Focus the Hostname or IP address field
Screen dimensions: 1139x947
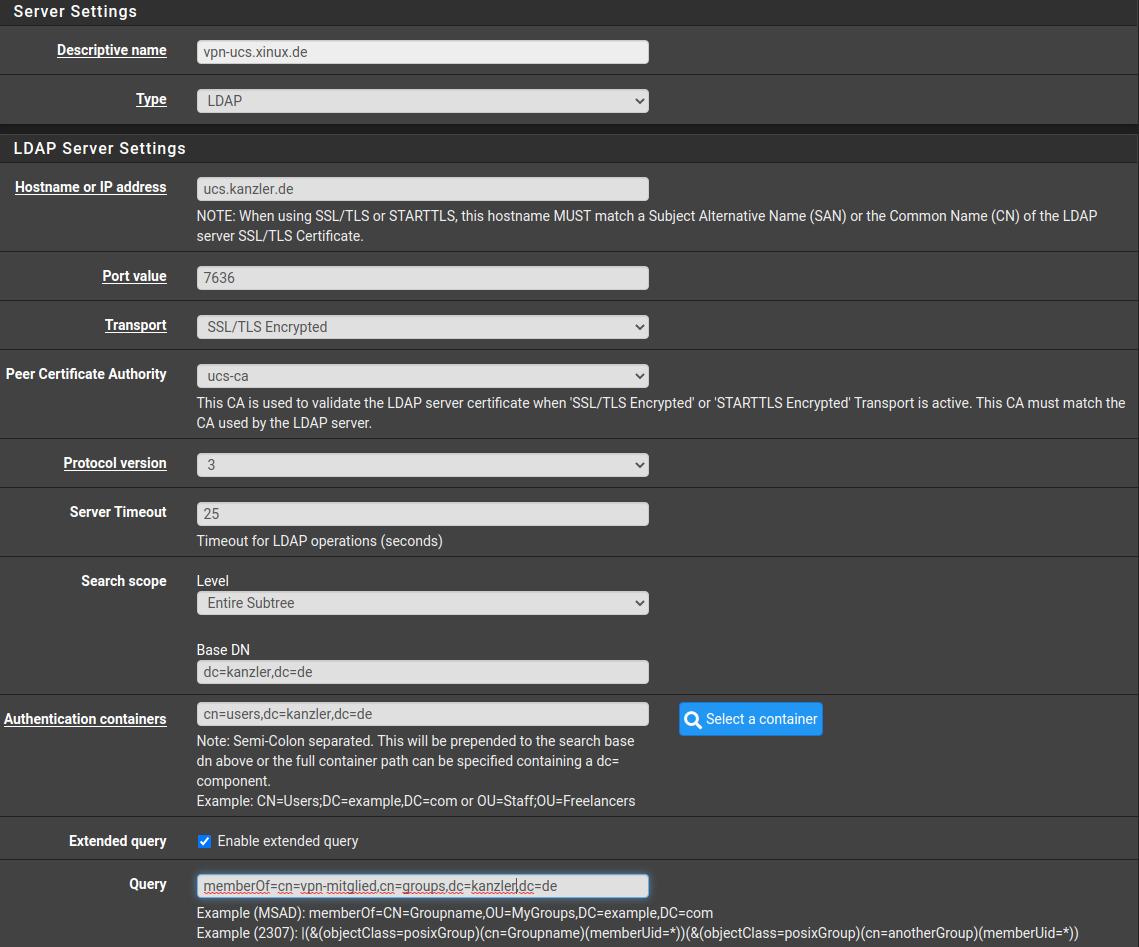[422, 189]
